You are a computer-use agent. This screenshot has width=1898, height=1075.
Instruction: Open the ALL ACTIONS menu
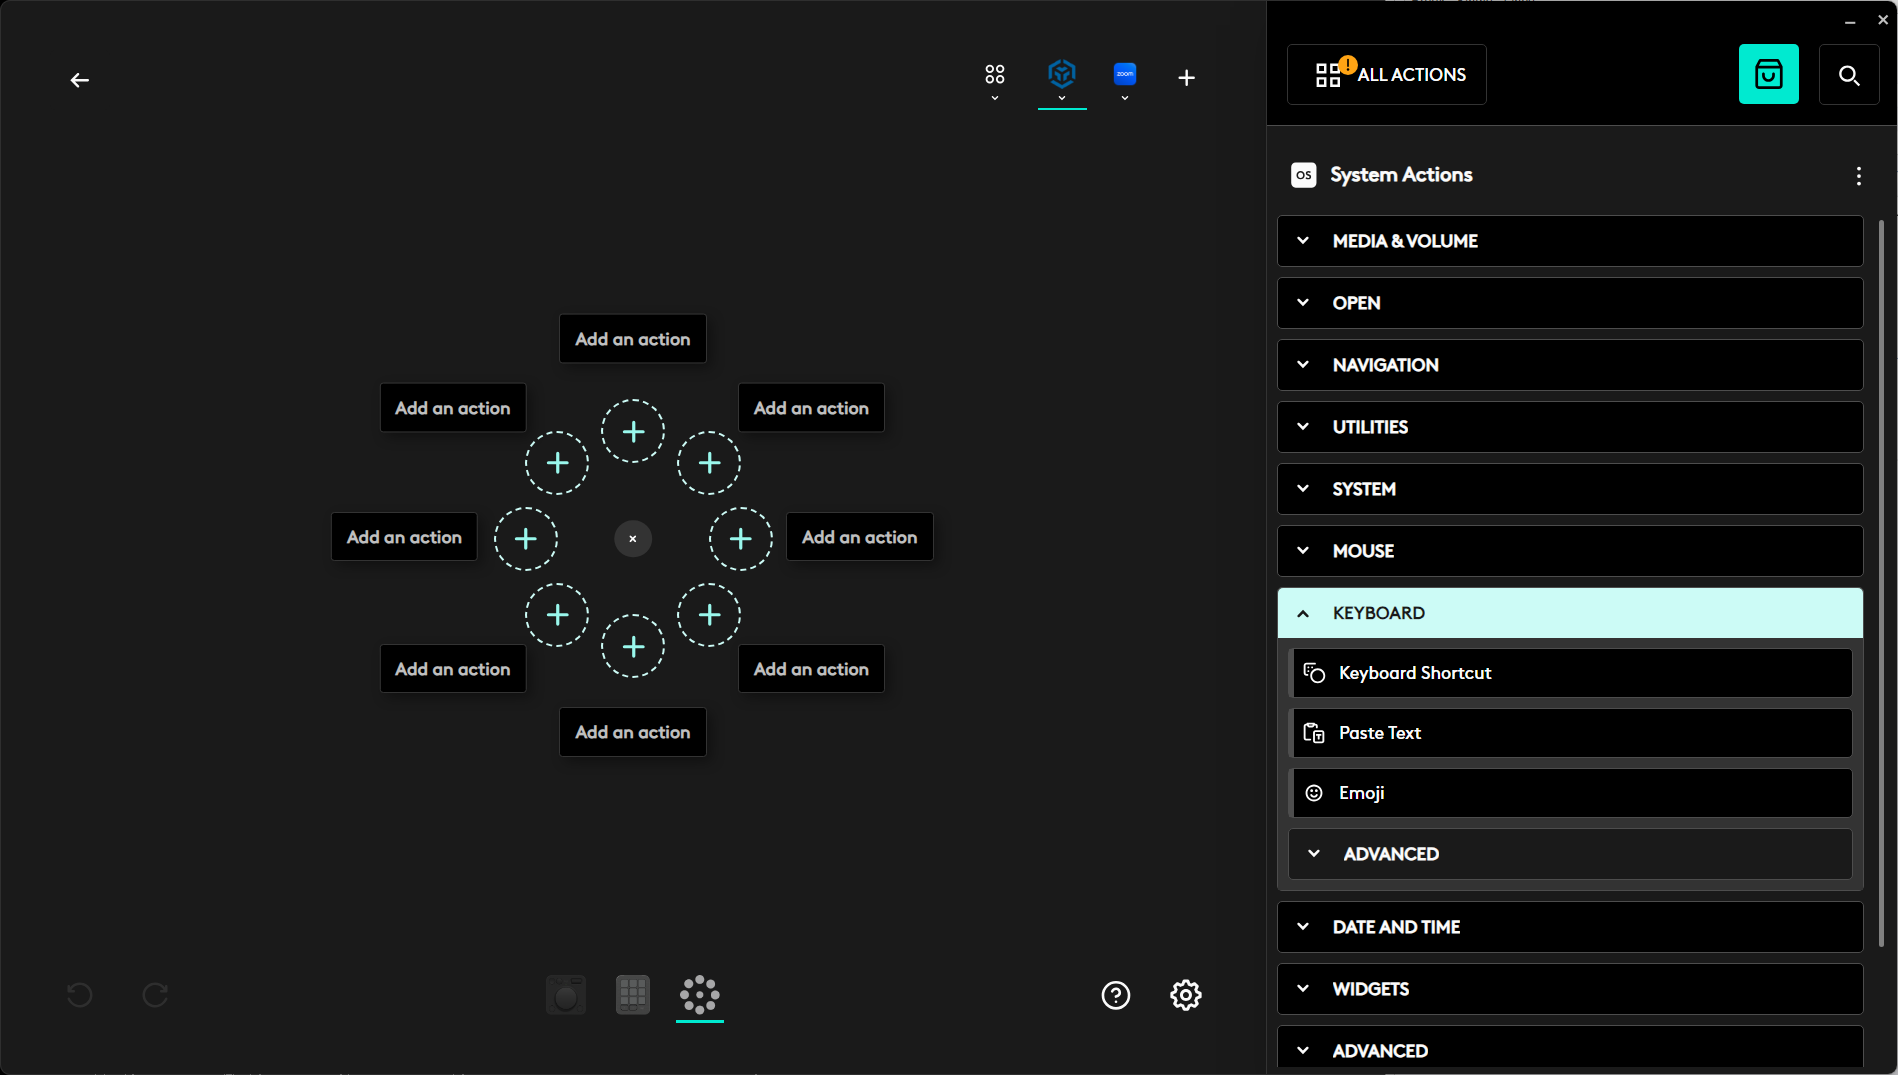click(x=1386, y=75)
